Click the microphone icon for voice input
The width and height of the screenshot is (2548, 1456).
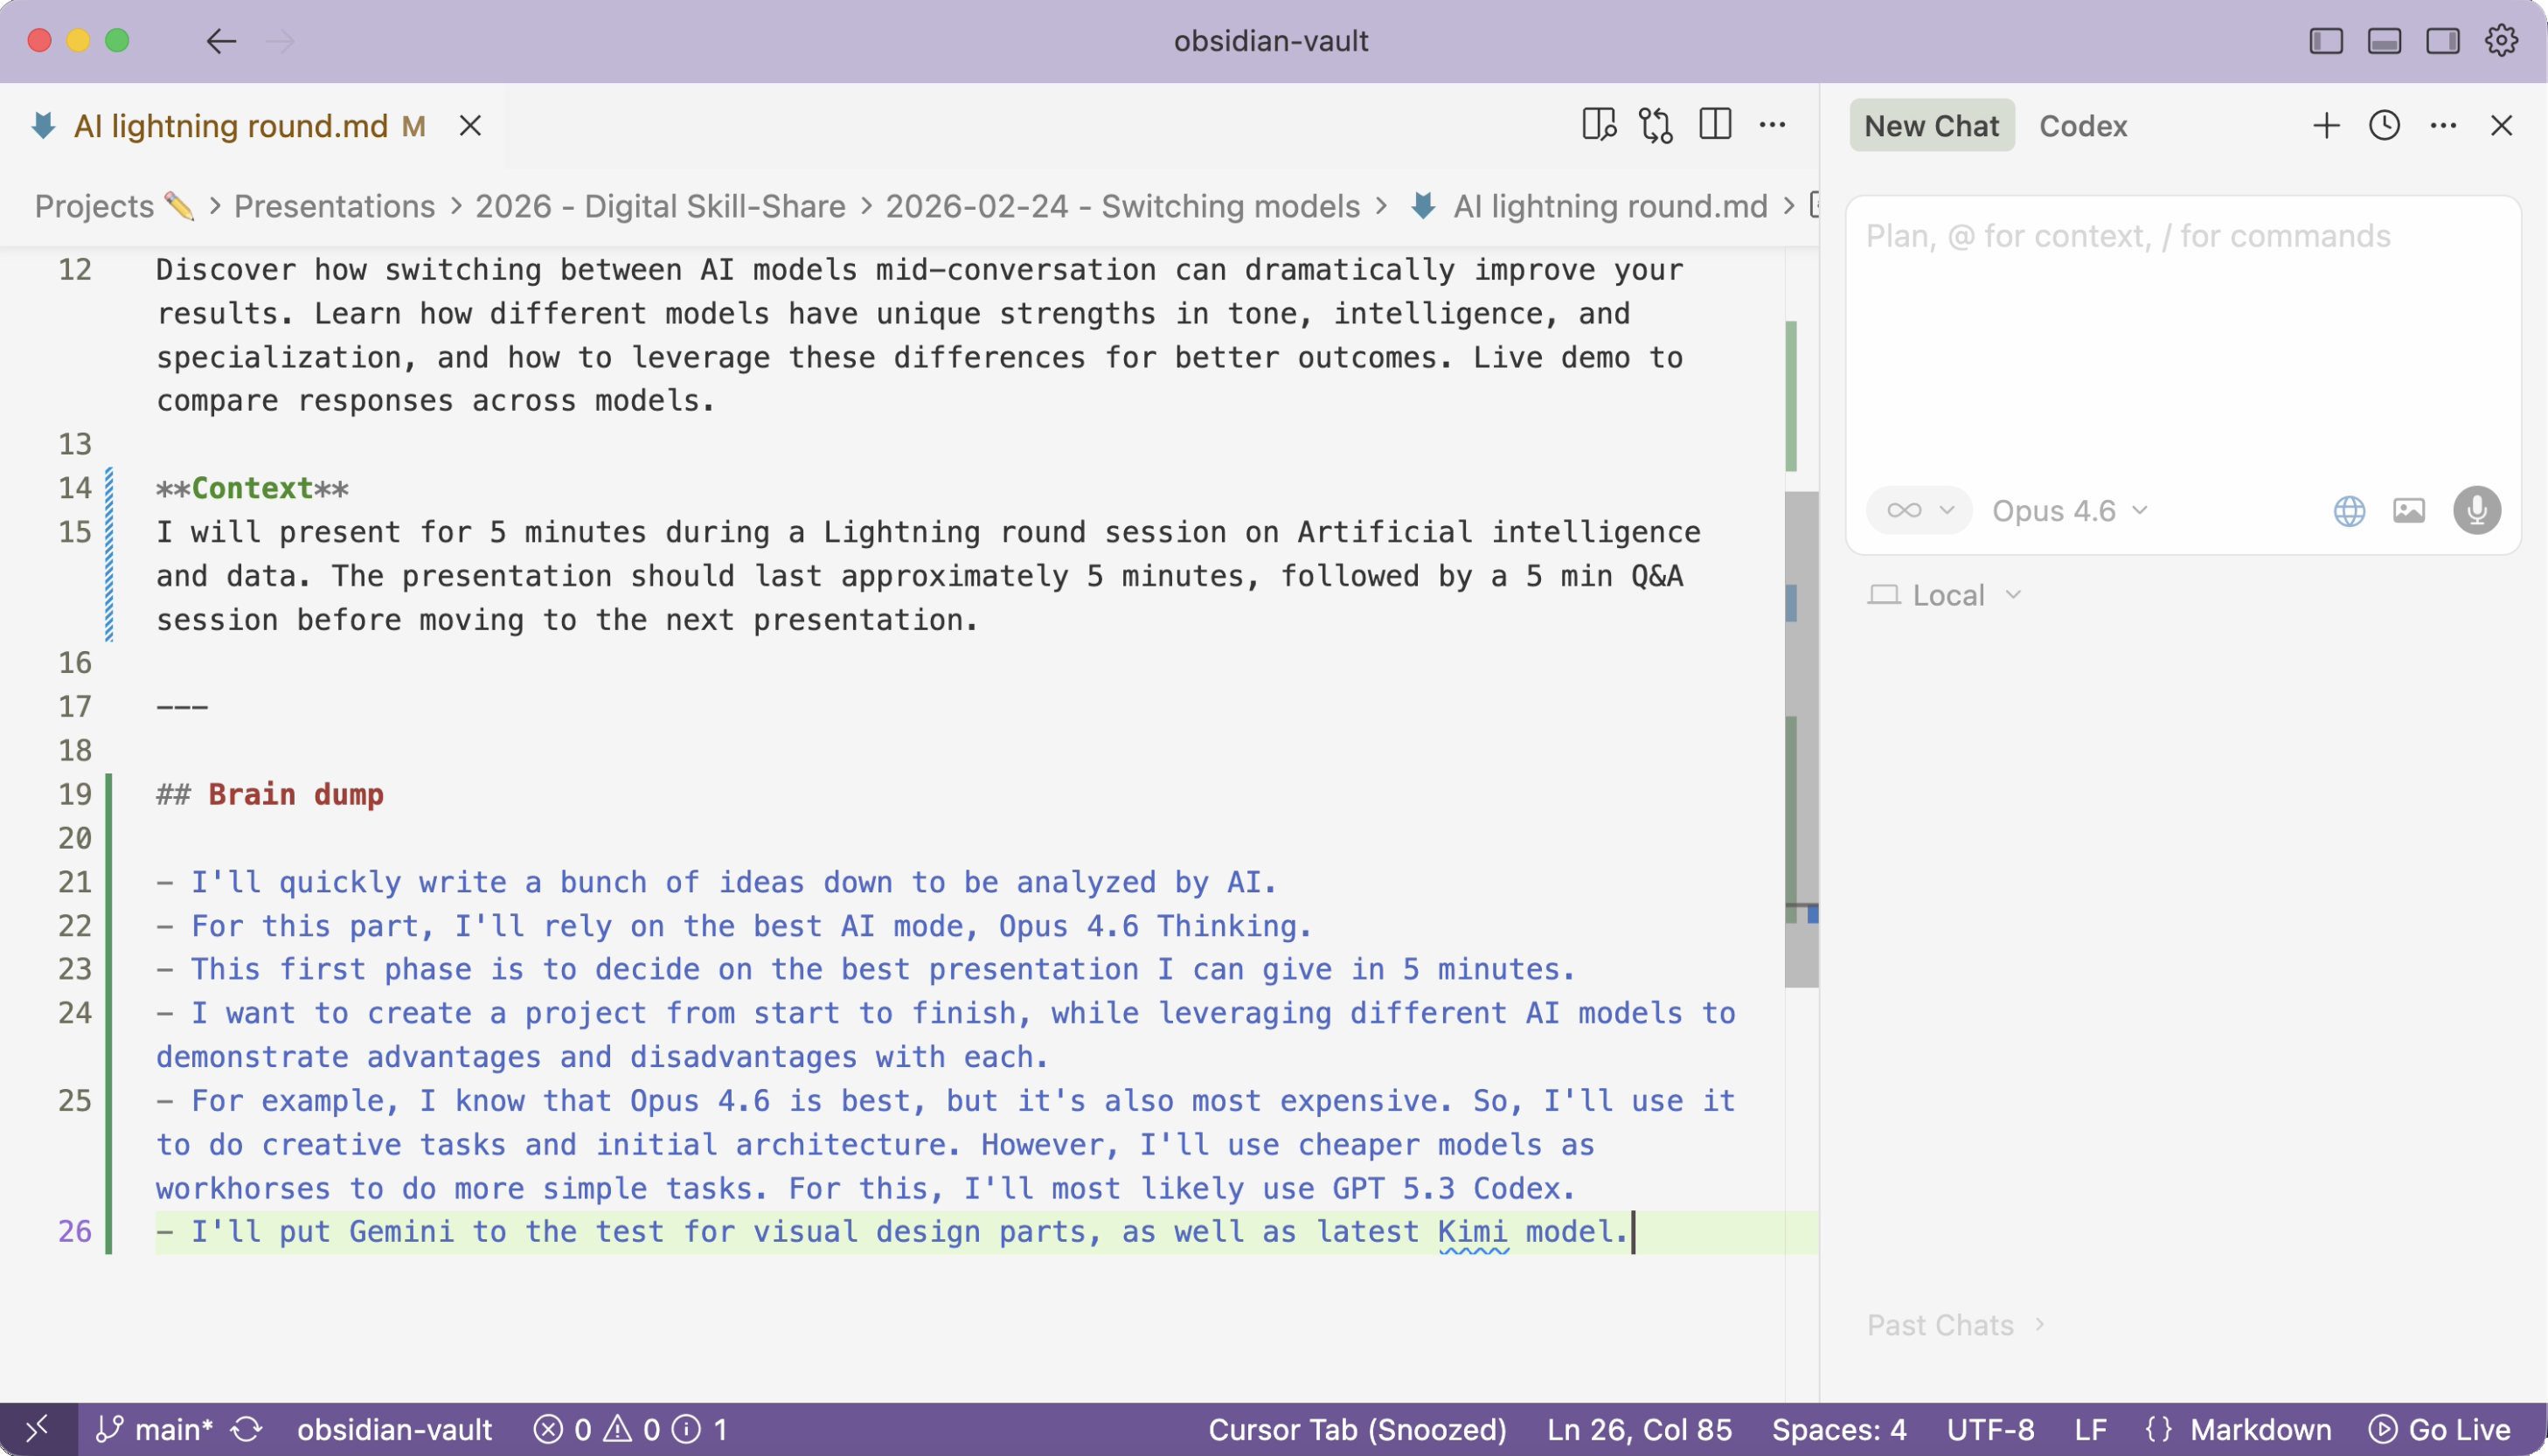click(x=2476, y=510)
